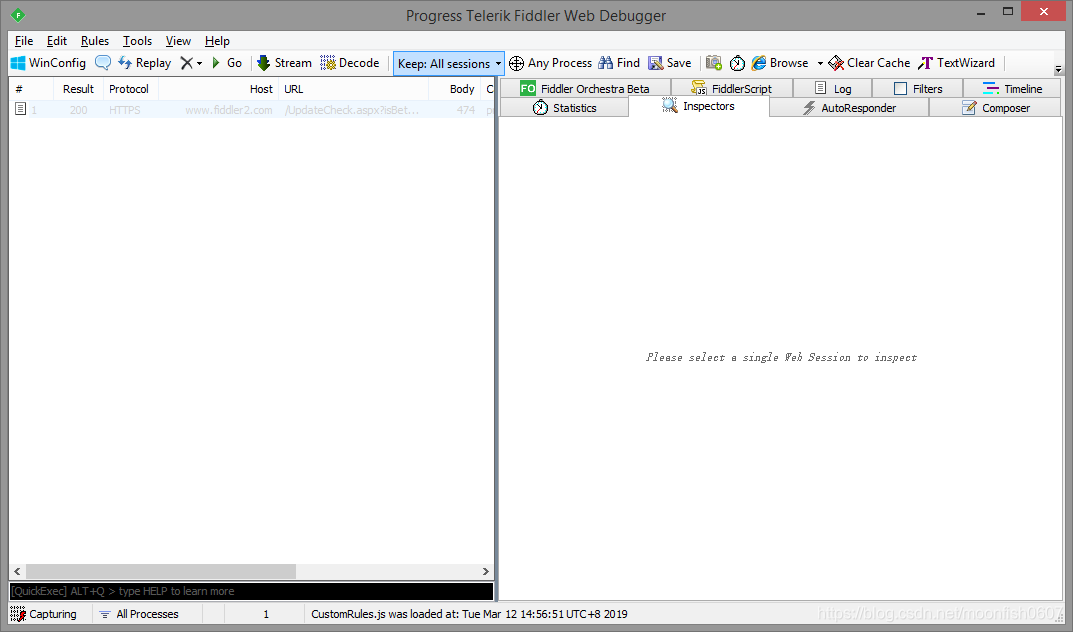Switch to Fiddler Orchestra Beta tab
This screenshot has height=632, width=1073.
[x=585, y=88]
